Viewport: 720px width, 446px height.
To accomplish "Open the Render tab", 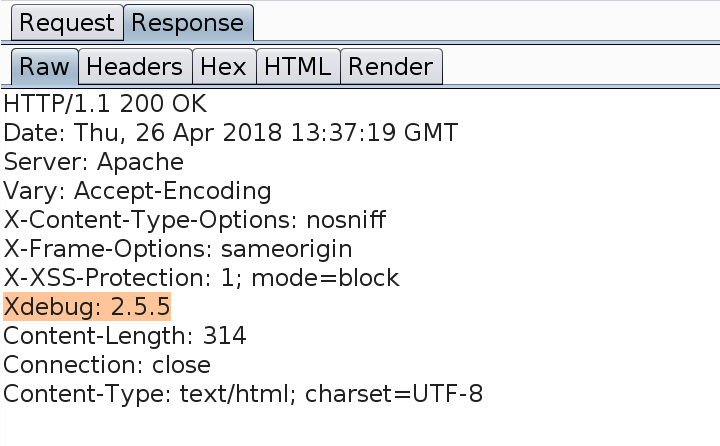I will 390,67.
